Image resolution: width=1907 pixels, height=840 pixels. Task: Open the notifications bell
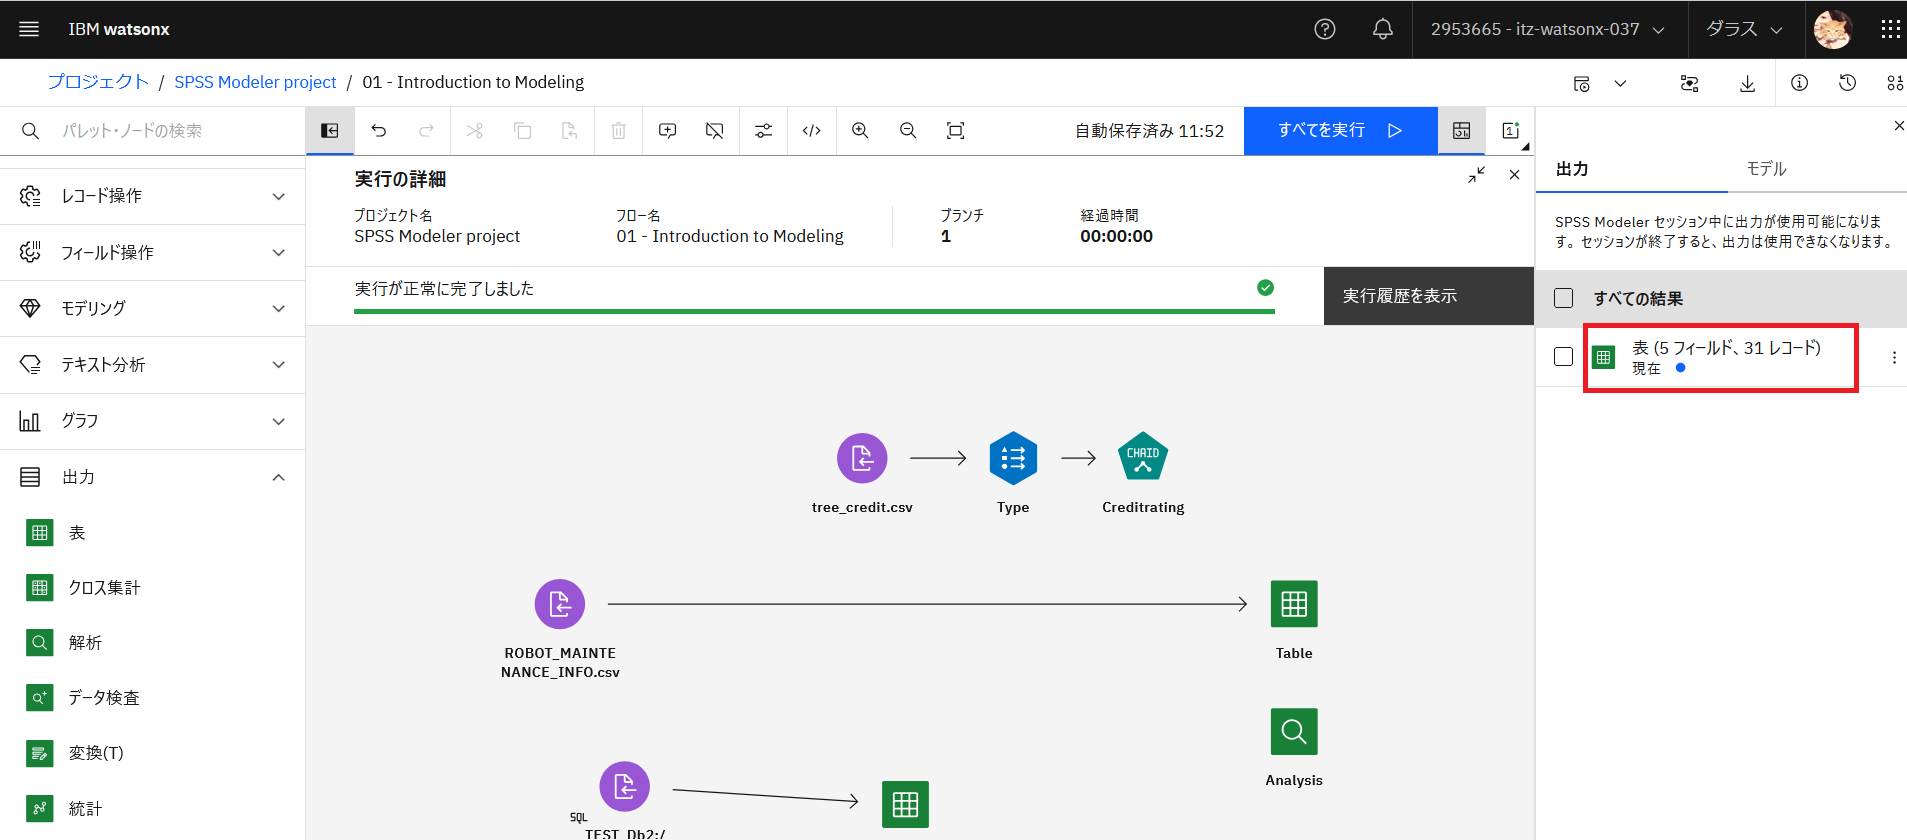(x=1383, y=29)
